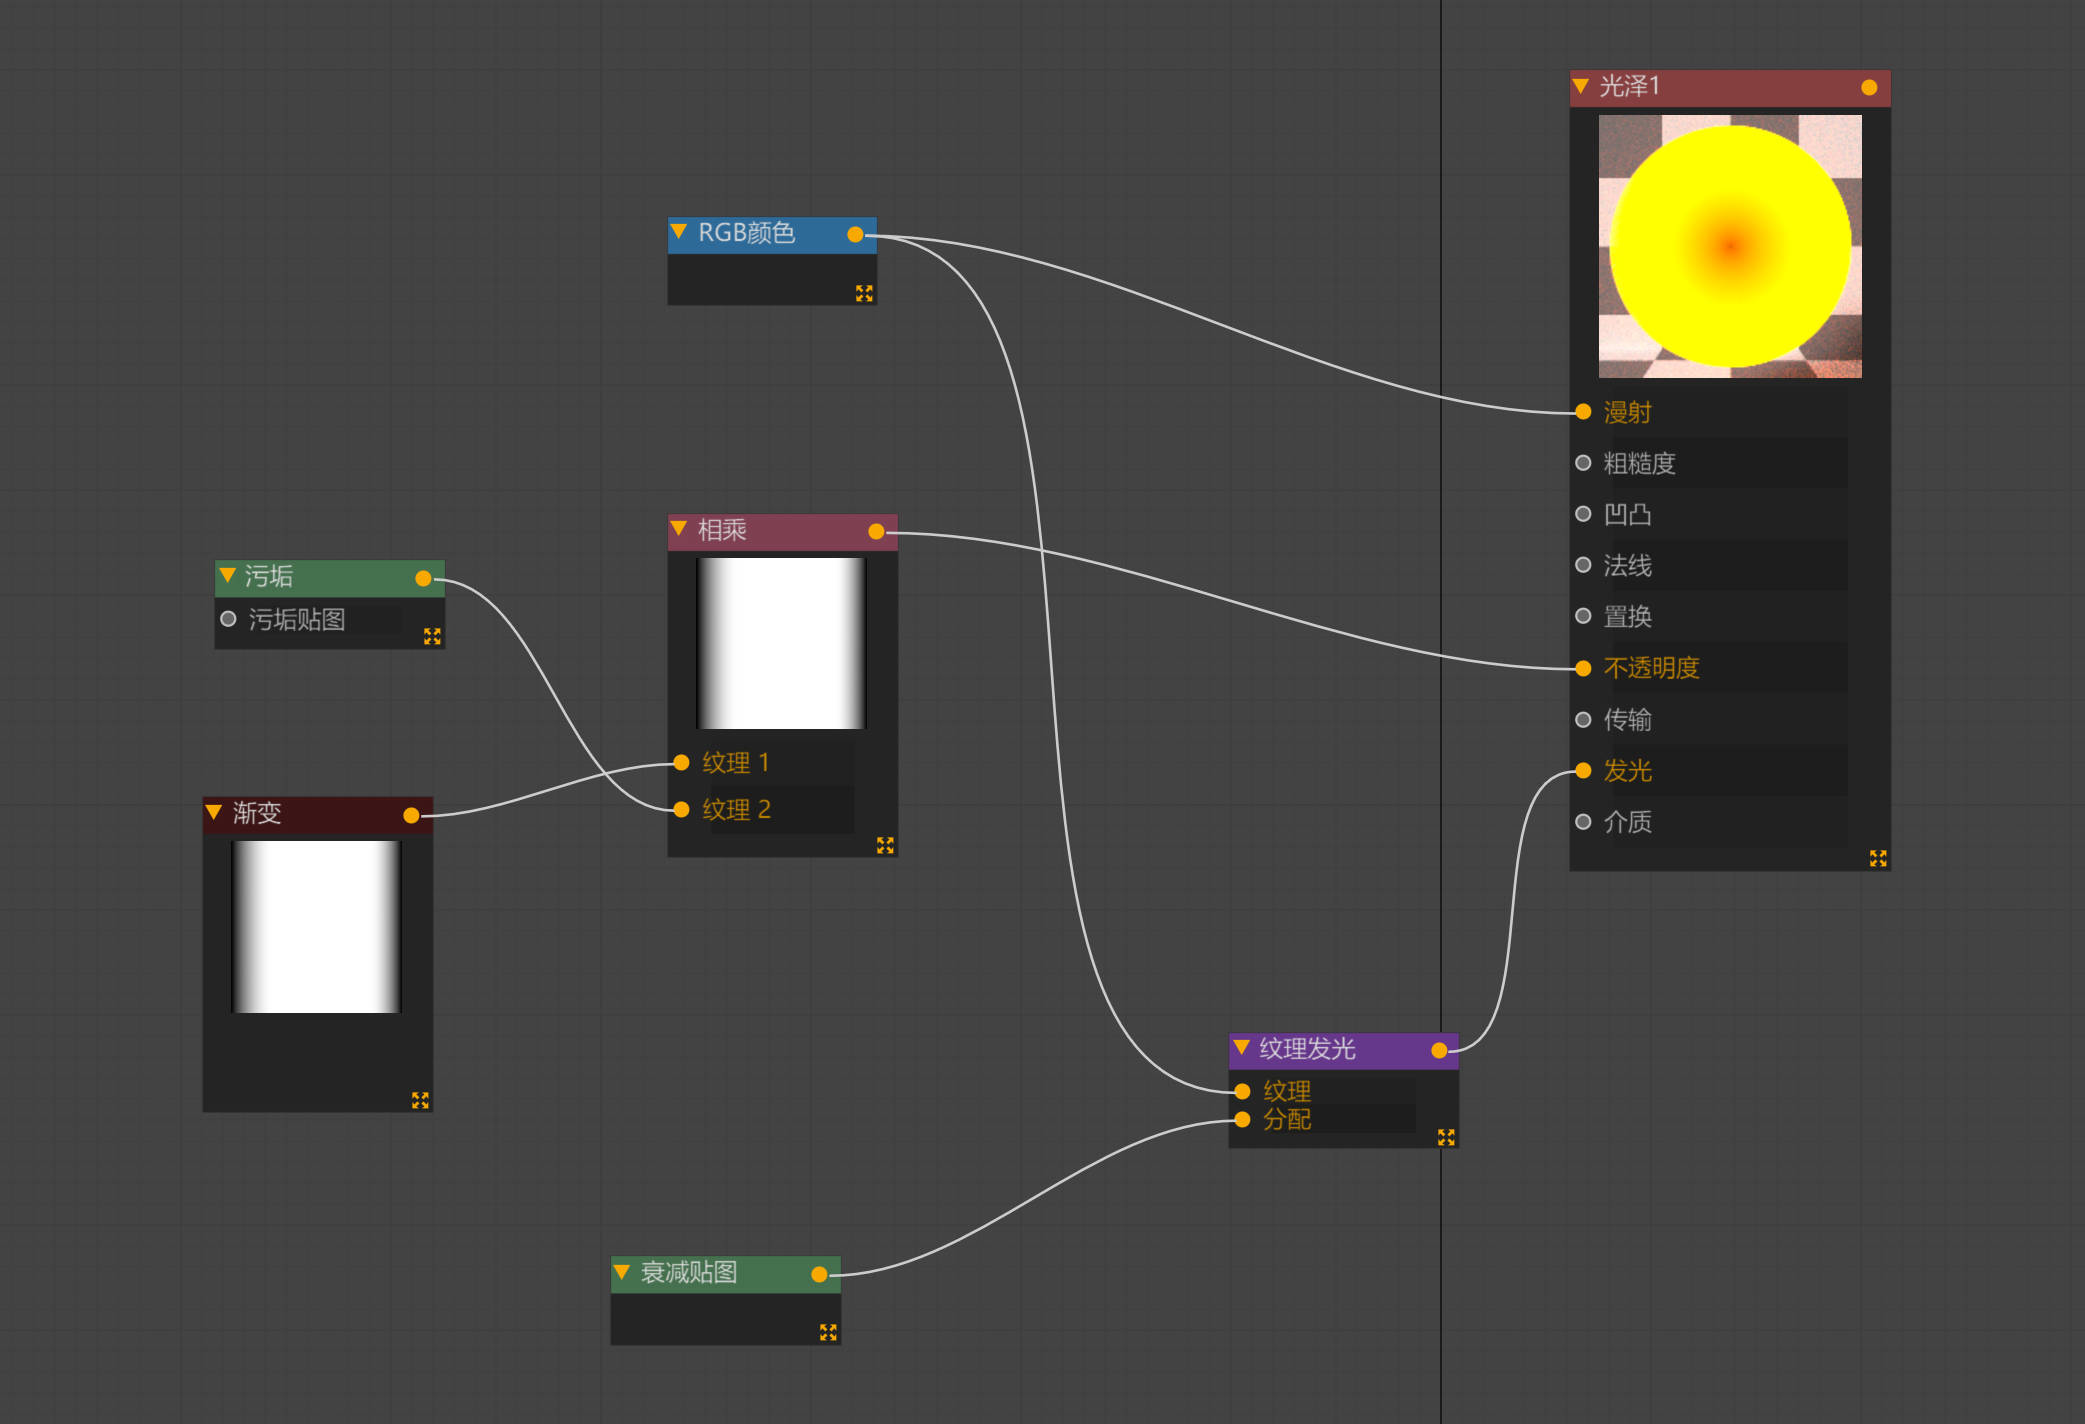Click the 传输 channel label
Viewport: 2085px width, 1424px height.
1628,720
